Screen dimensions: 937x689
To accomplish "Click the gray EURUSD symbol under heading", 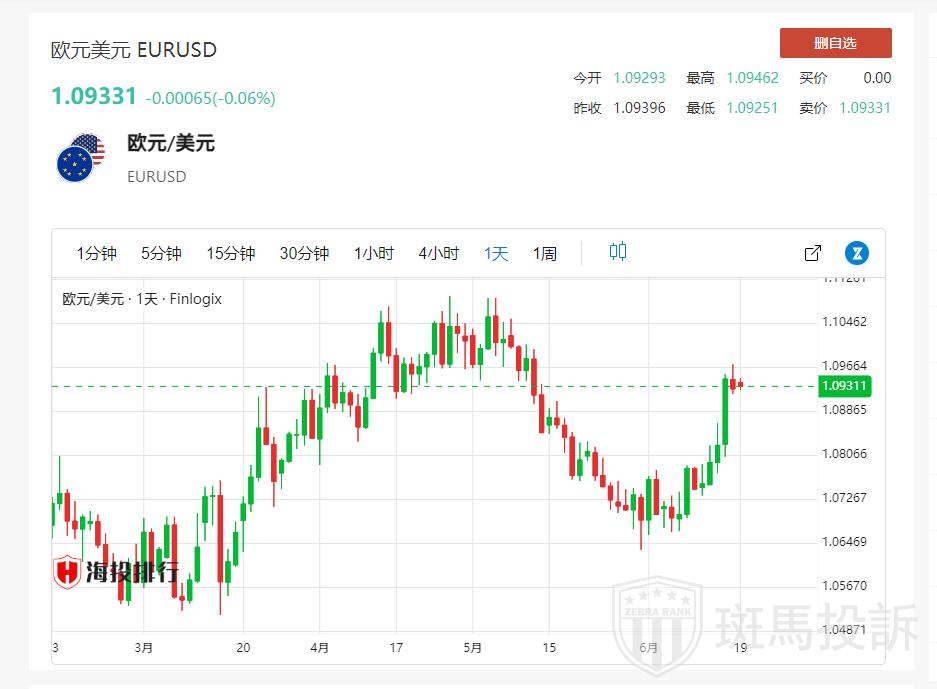I will point(157,177).
